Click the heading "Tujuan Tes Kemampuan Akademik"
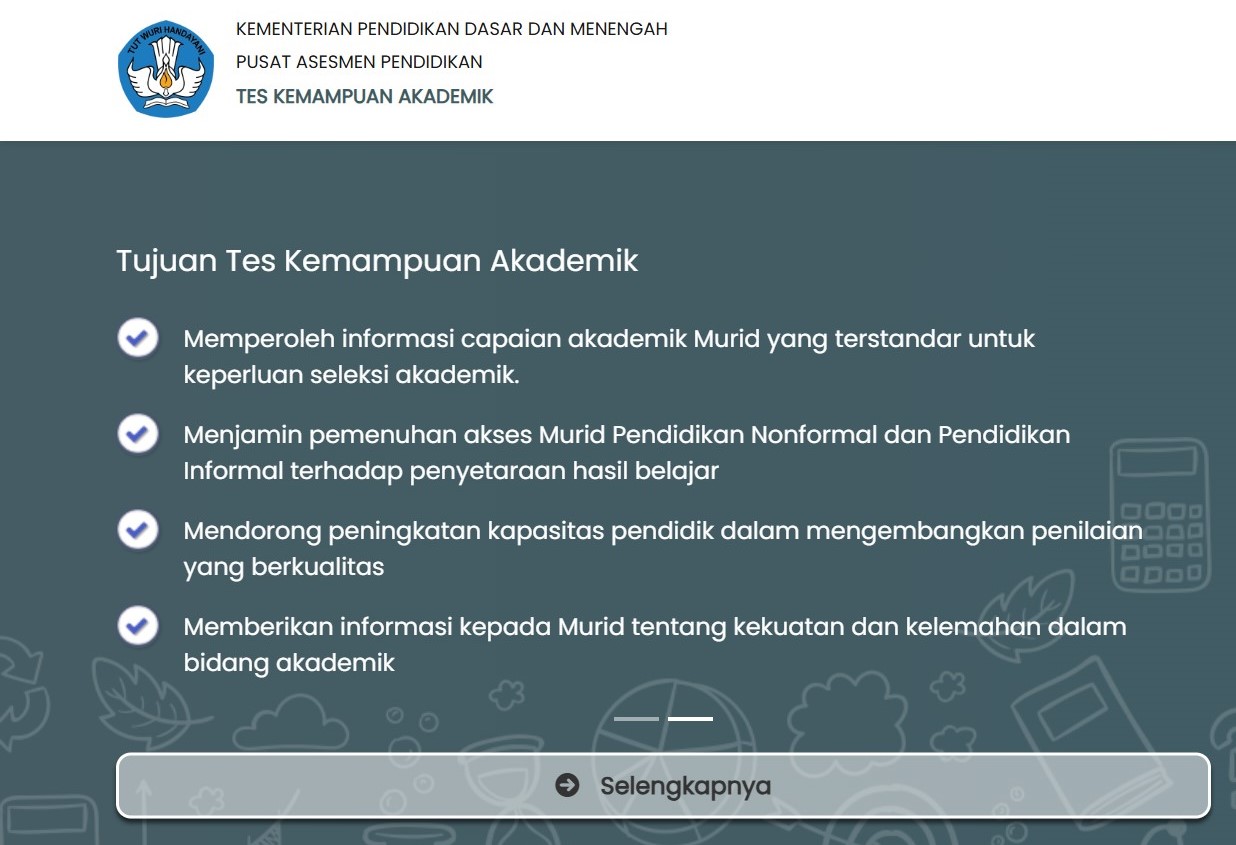The image size is (1236, 845). (x=377, y=261)
